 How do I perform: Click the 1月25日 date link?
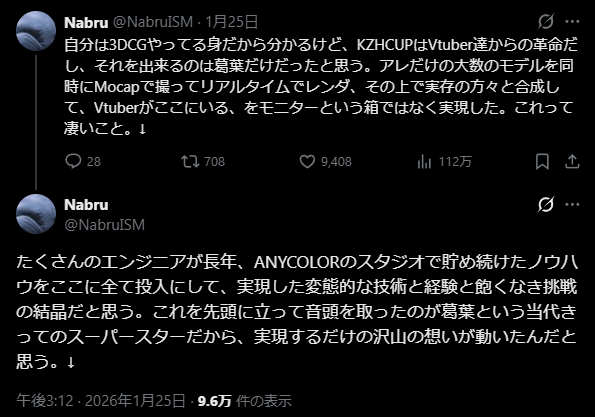[x=231, y=22]
